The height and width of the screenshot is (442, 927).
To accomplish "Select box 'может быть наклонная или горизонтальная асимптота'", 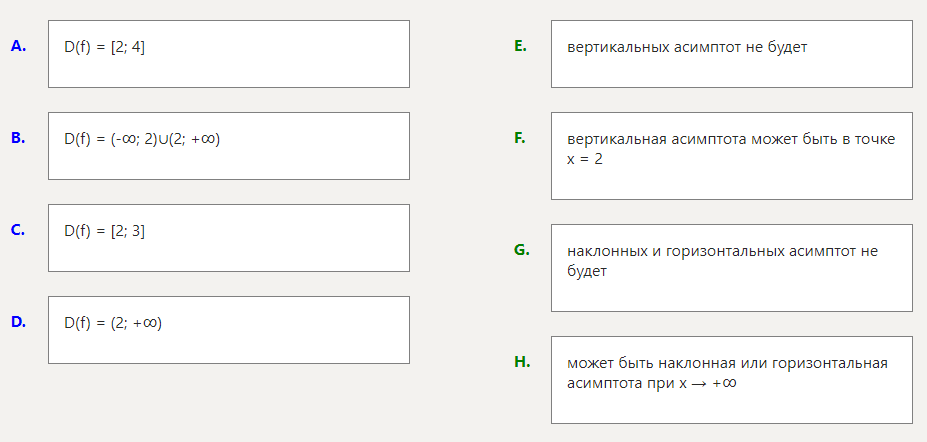I will click(731, 380).
